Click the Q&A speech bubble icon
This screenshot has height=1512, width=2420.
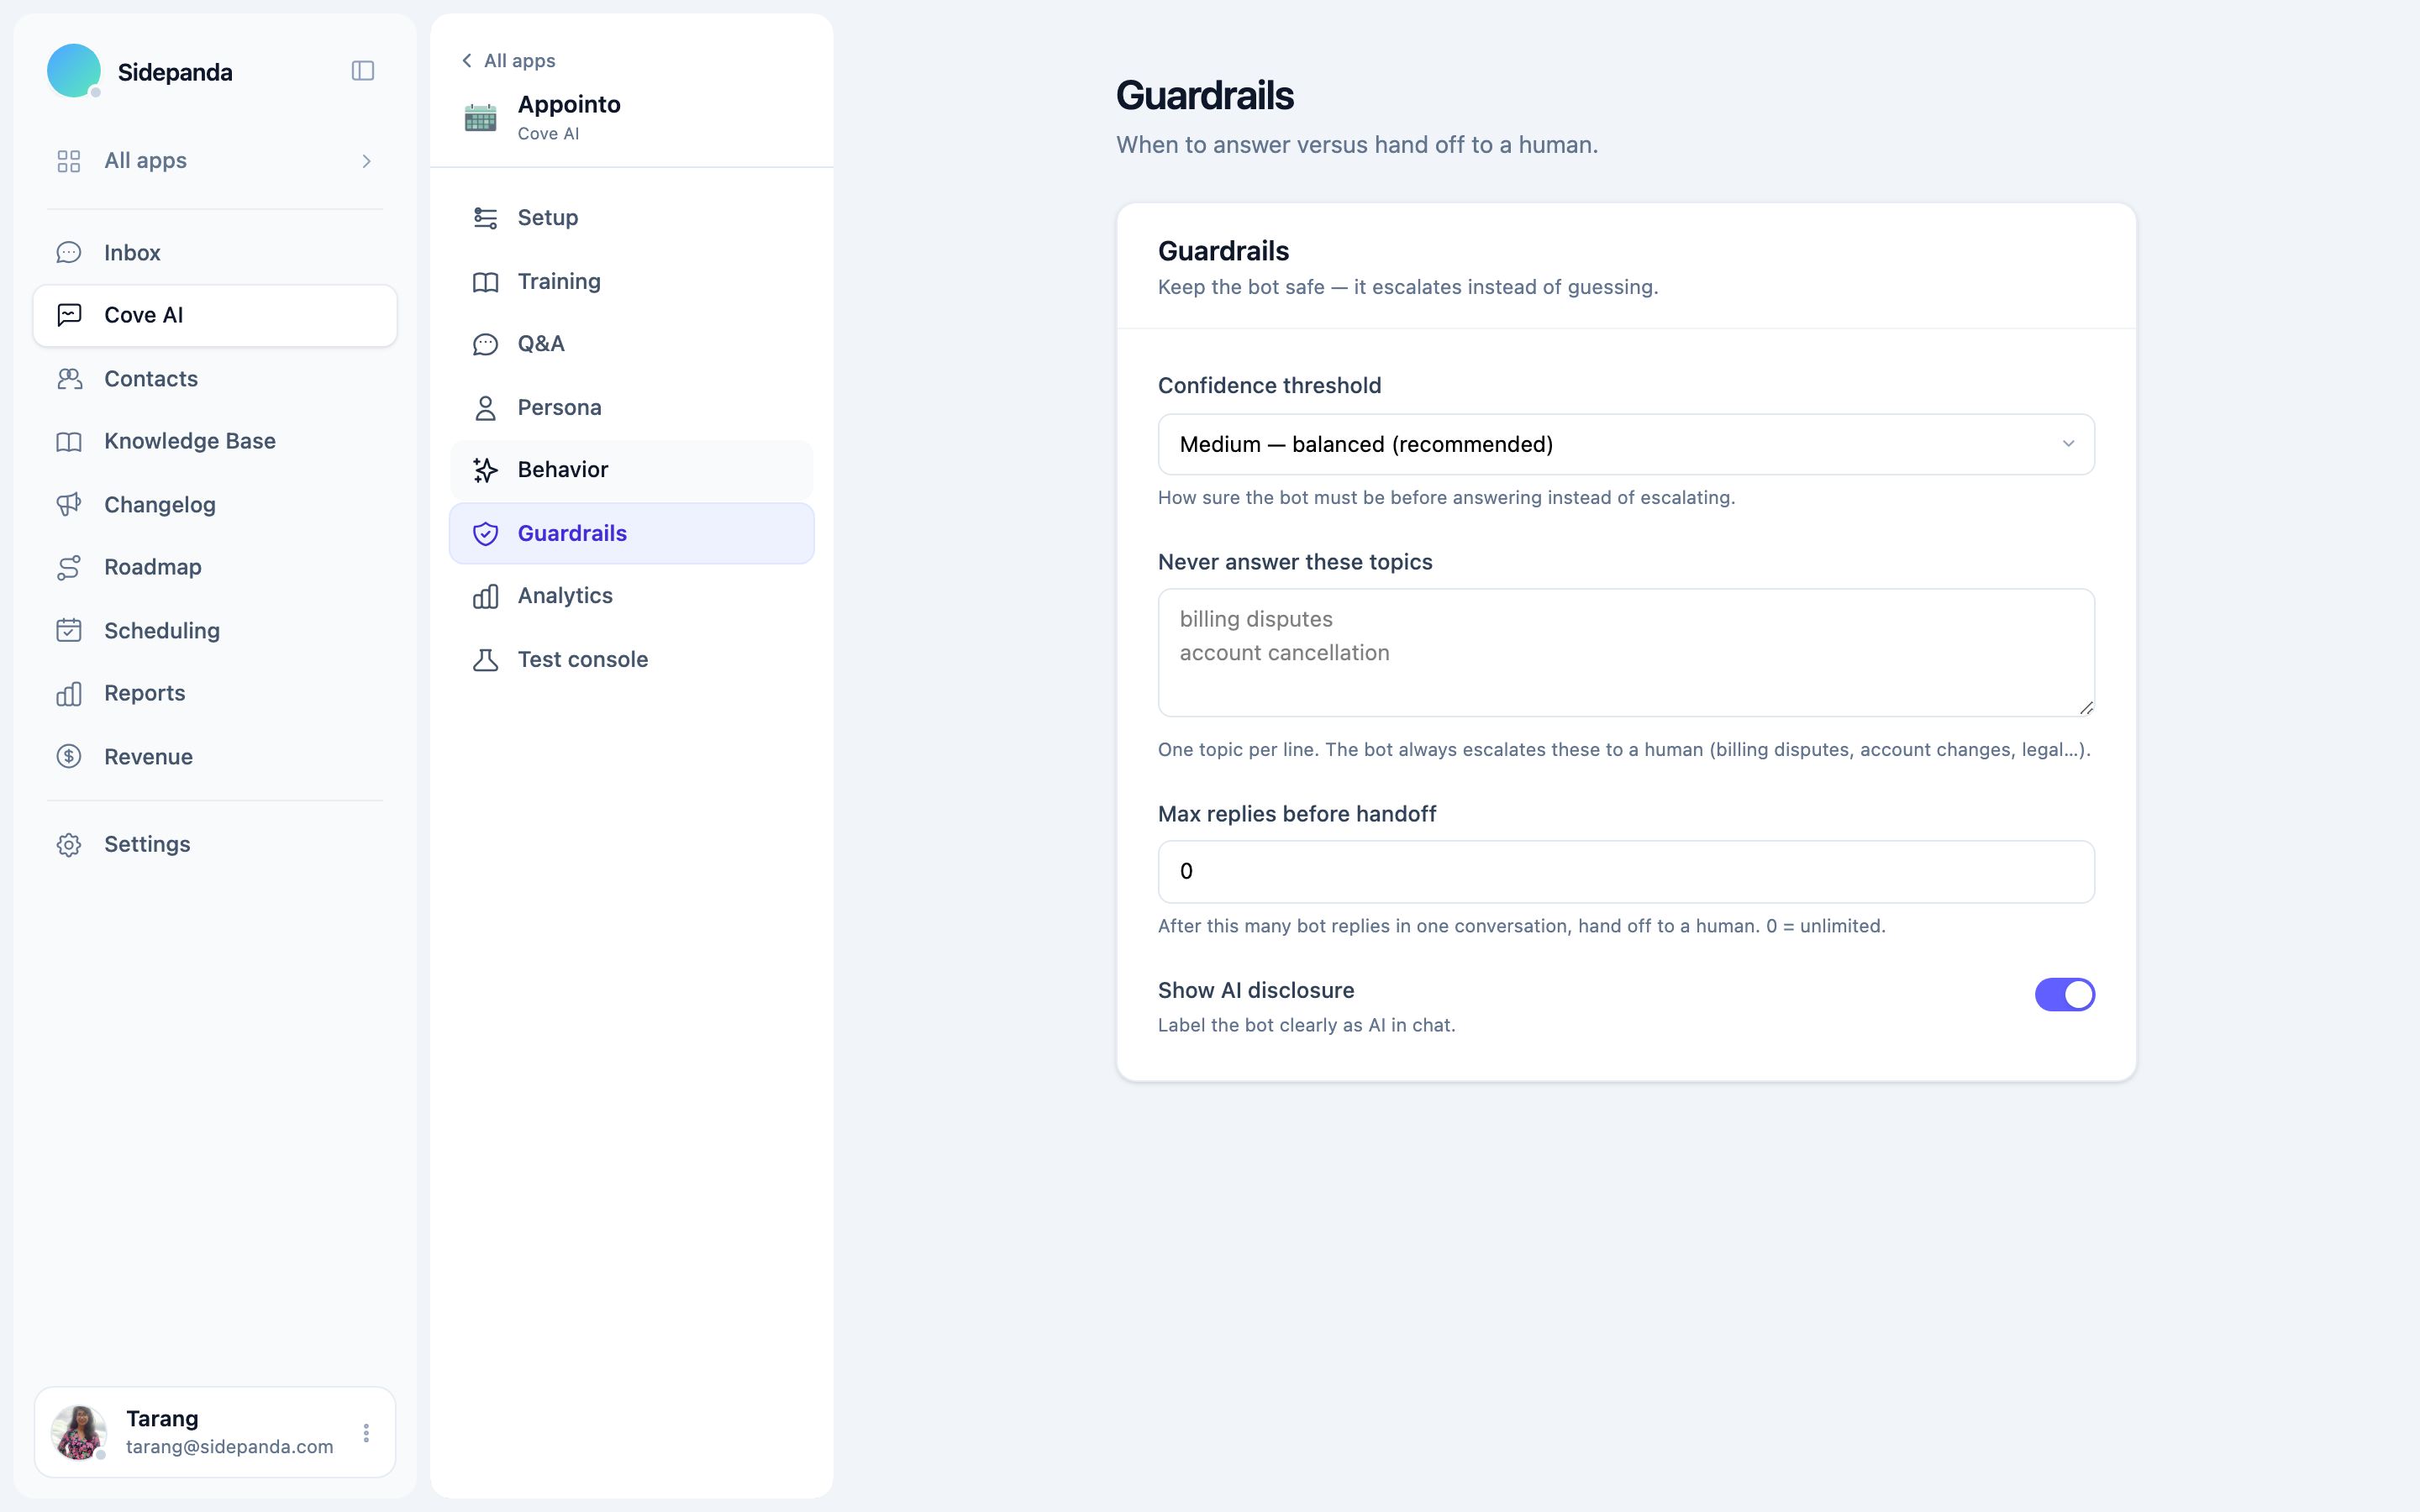click(485, 344)
